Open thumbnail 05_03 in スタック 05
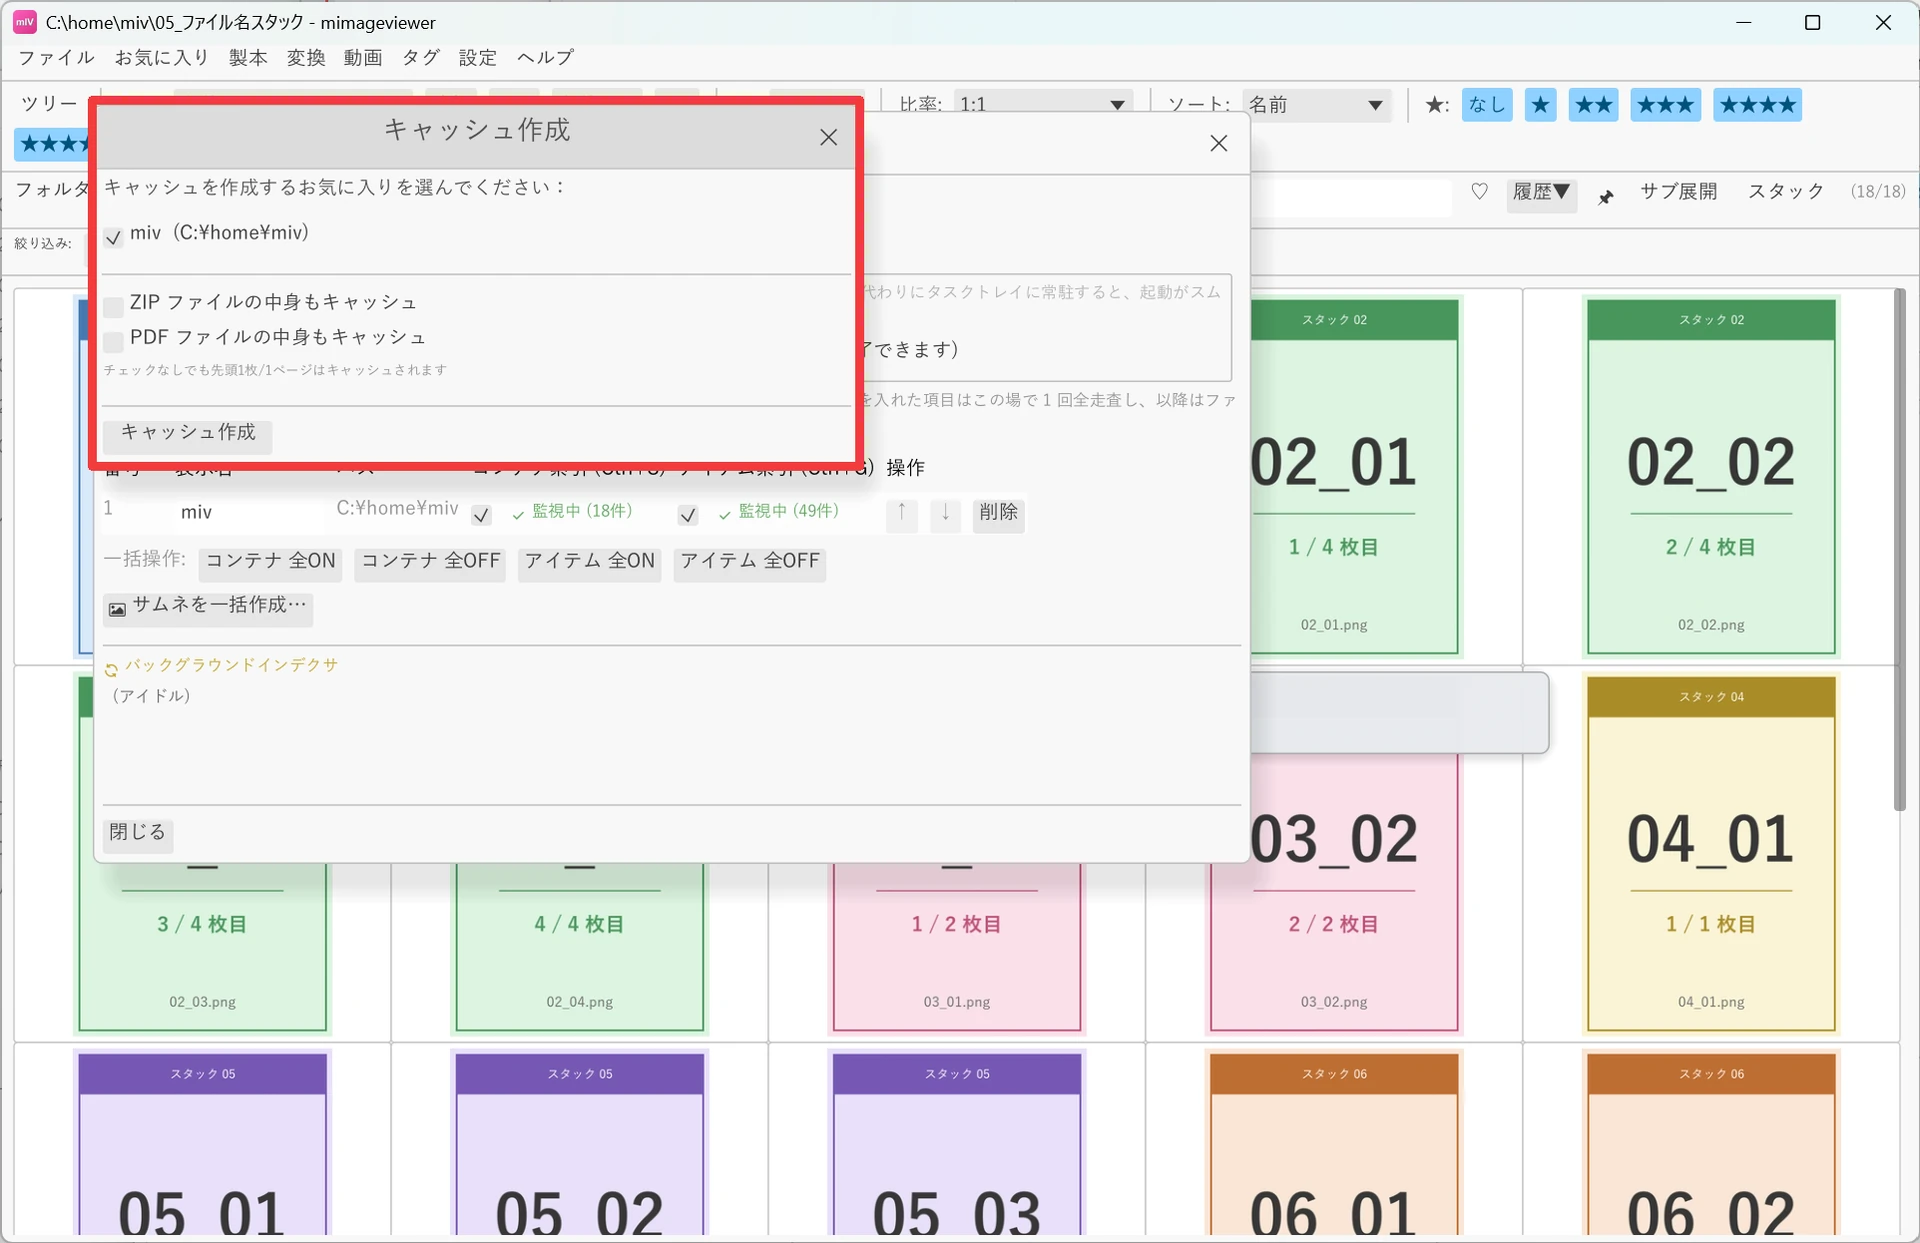Viewport: 1920px width, 1243px height. [957, 1144]
